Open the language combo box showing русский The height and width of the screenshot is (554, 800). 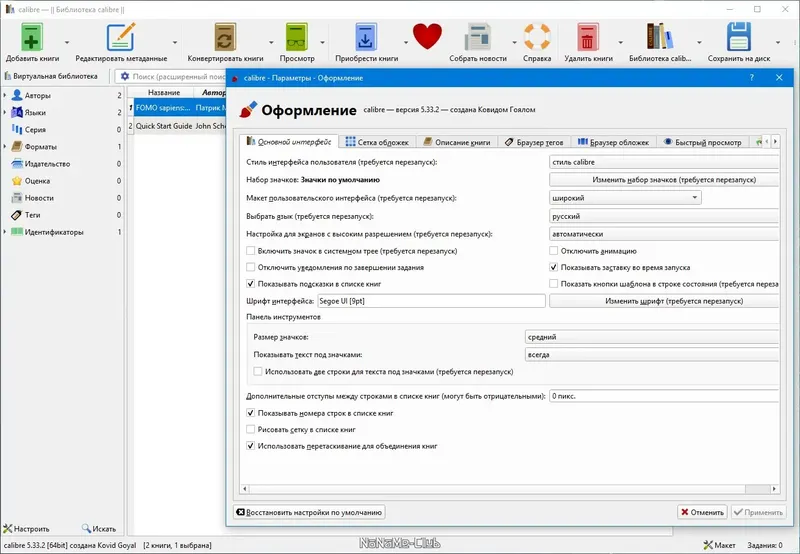664,216
